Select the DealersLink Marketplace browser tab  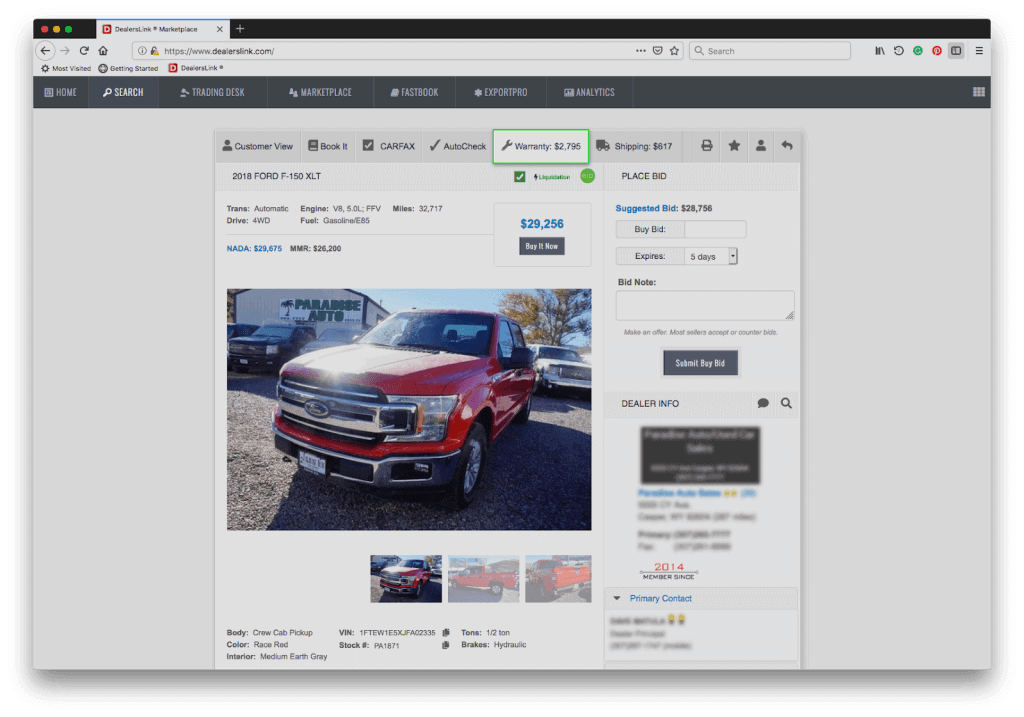click(163, 29)
